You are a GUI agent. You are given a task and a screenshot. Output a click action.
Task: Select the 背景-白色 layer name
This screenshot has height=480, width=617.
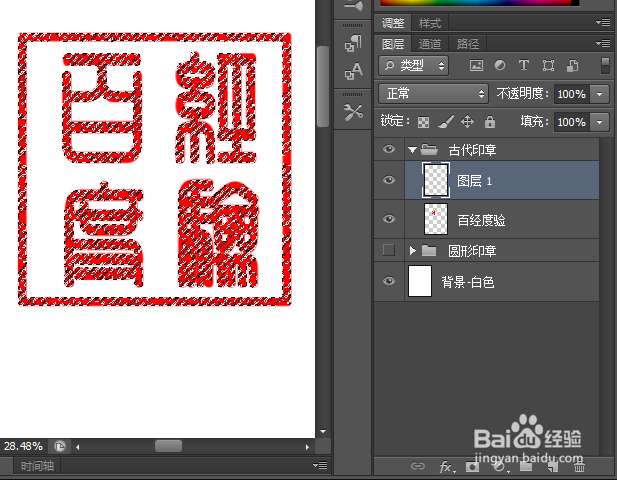click(x=467, y=282)
